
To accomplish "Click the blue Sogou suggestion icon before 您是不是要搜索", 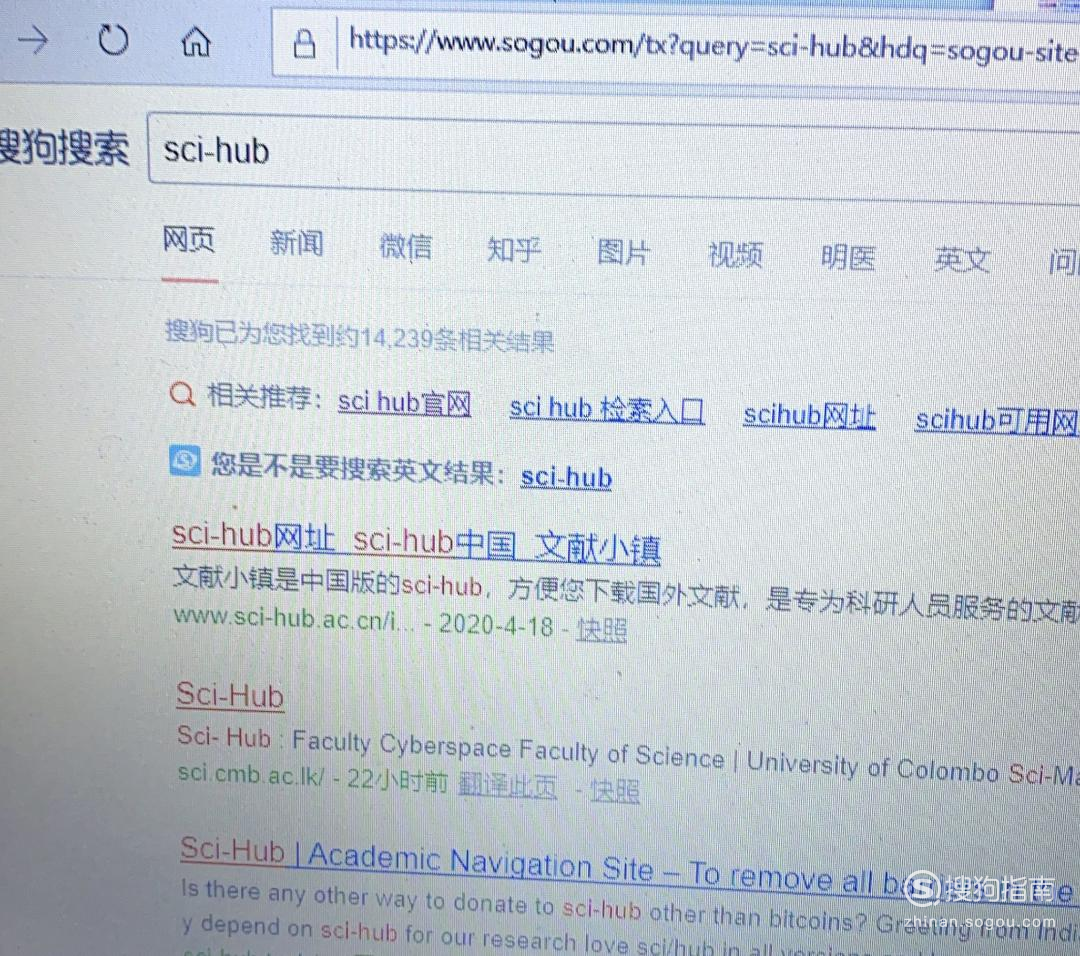I will [x=184, y=460].
